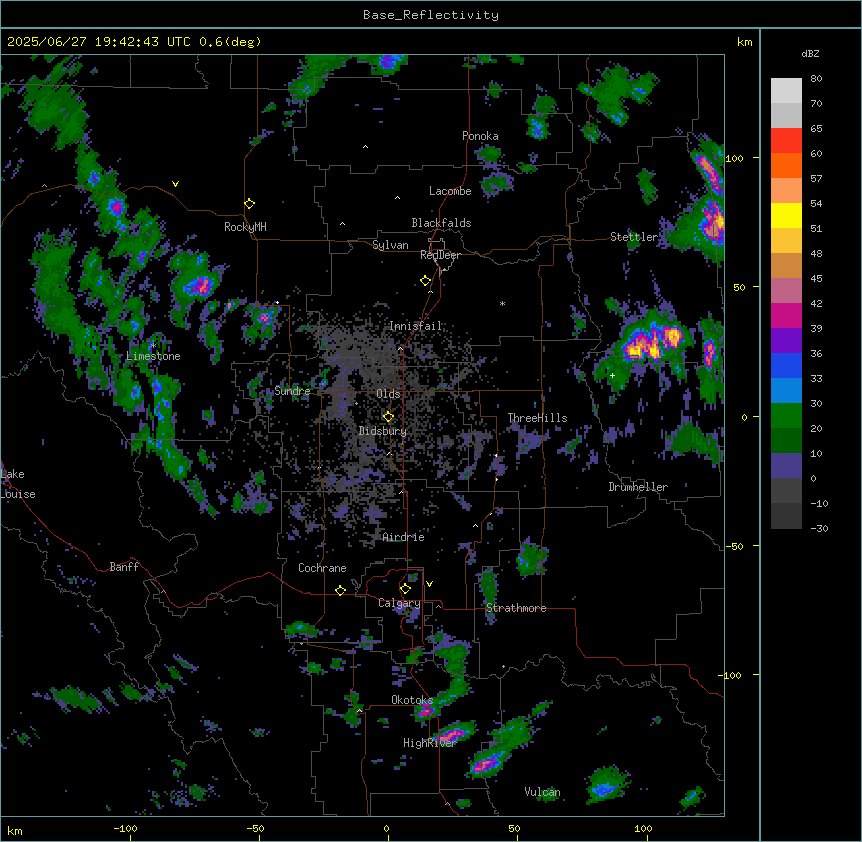
Task: Click the Vulcan label
Action: pos(542,792)
